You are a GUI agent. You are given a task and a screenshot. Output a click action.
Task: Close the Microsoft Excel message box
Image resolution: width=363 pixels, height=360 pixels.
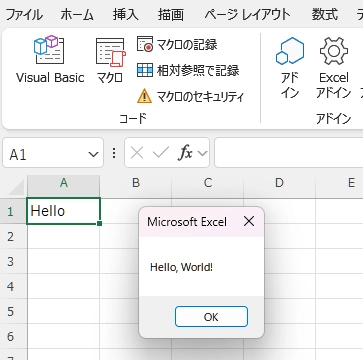249,221
